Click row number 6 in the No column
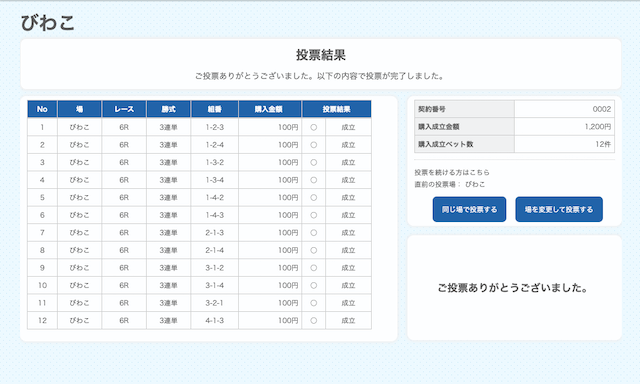Viewport: 640px width, 384px height. 42,215
